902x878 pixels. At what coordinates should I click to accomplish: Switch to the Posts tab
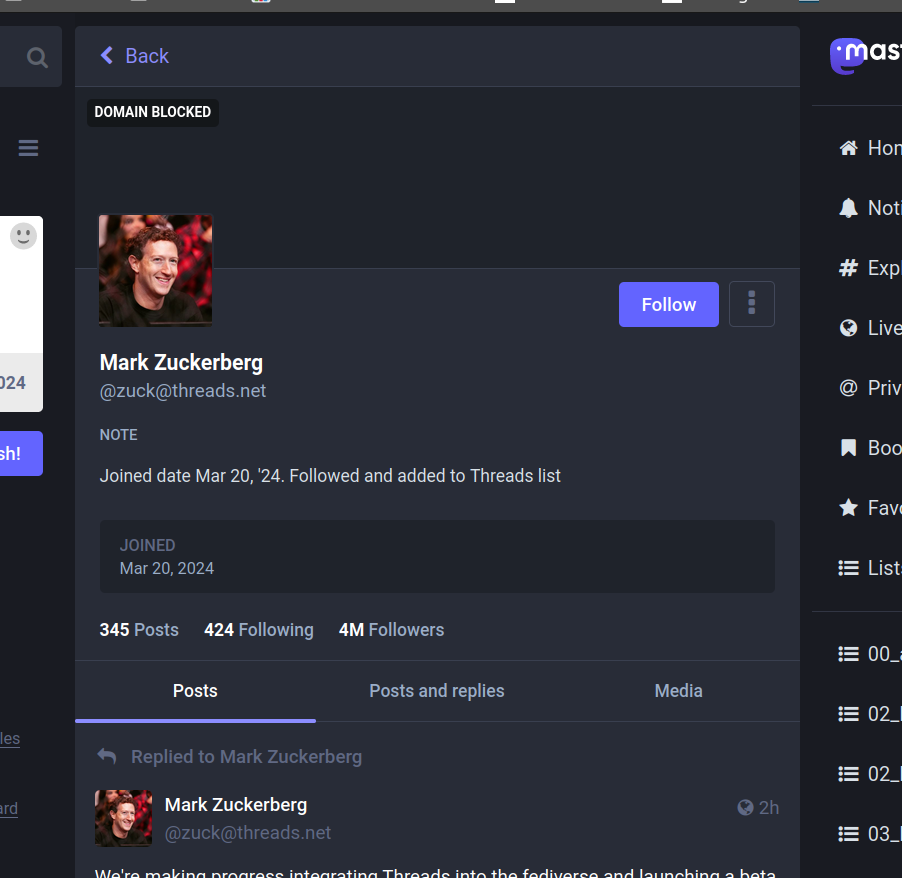click(195, 690)
